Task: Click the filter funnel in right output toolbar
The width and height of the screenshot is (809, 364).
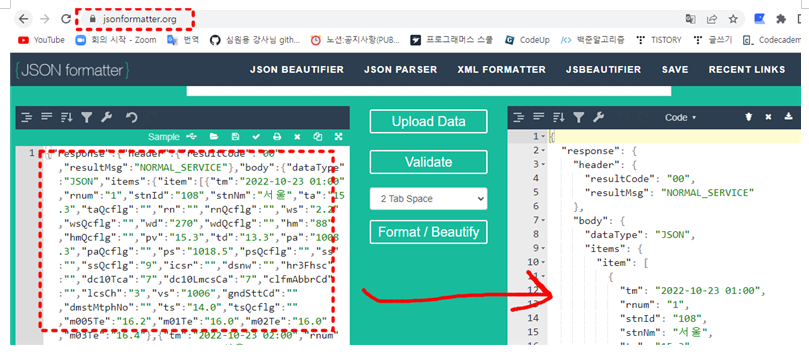Action: [x=578, y=118]
